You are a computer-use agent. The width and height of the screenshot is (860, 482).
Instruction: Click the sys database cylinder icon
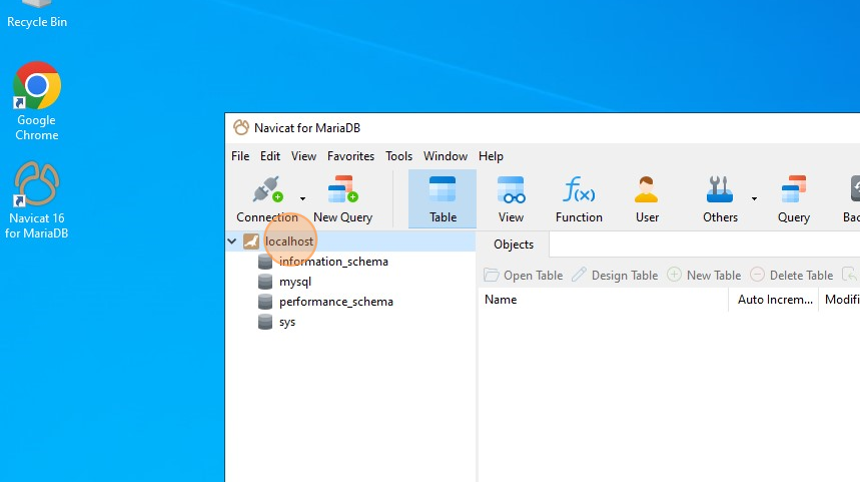(x=265, y=322)
